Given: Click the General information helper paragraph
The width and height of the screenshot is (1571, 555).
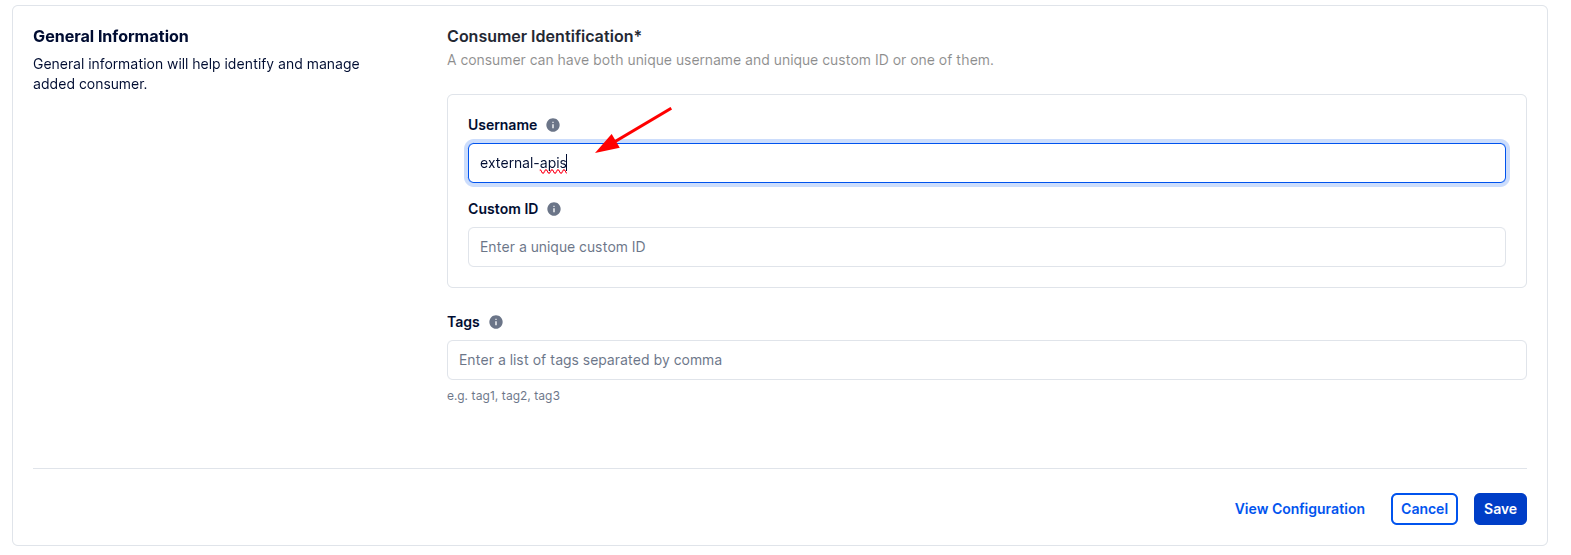Looking at the screenshot, I should pos(196,74).
